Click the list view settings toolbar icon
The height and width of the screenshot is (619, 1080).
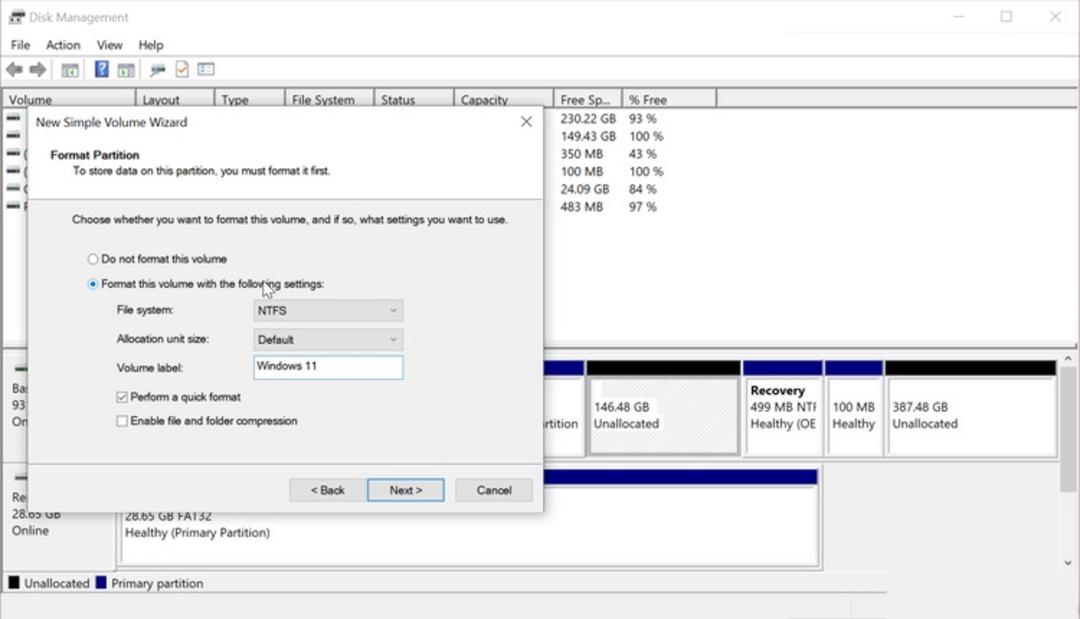[x=206, y=69]
